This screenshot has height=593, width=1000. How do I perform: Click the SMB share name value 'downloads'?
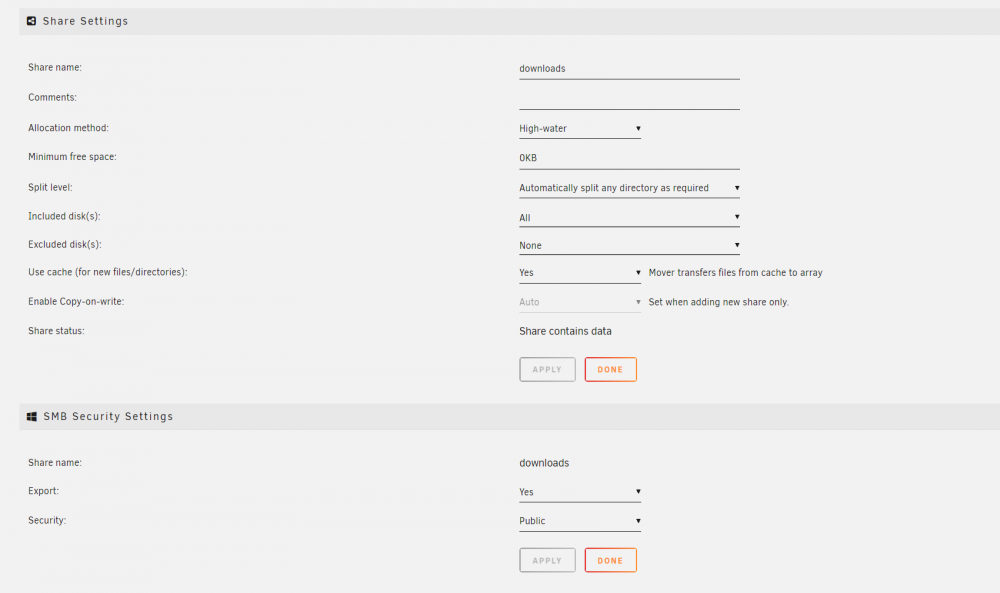(544, 463)
